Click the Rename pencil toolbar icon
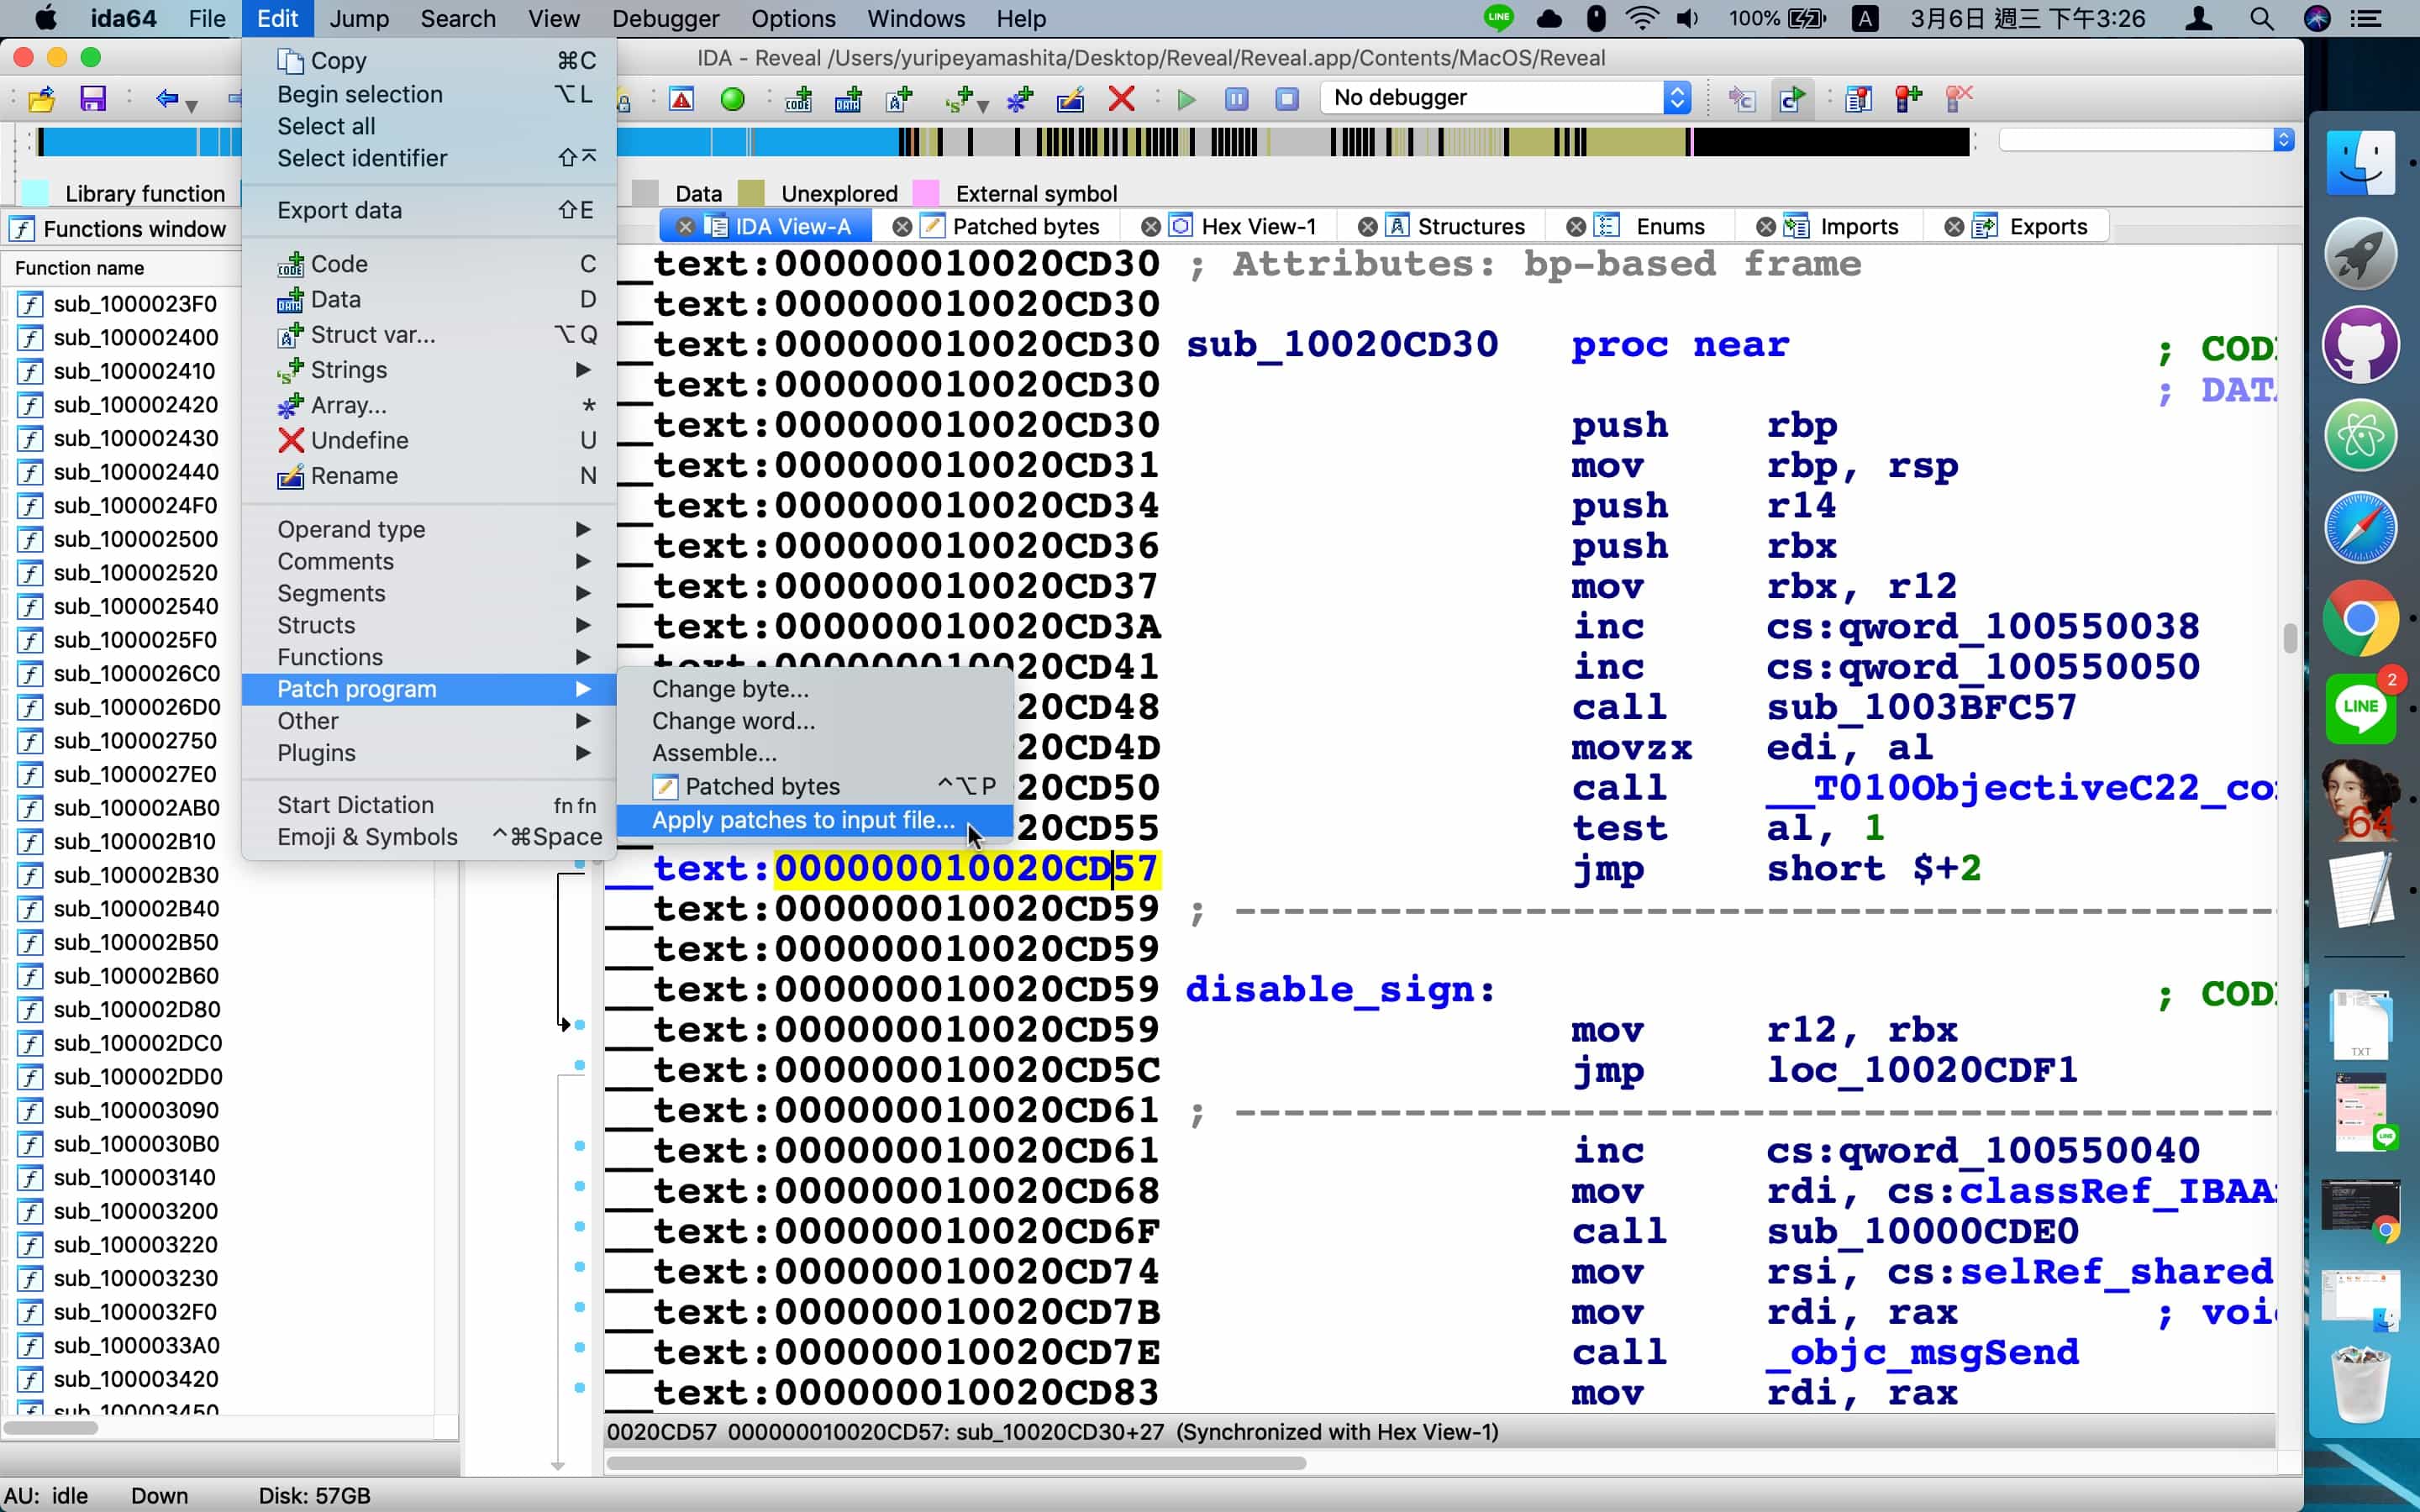The height and width of the screenshot is (1512, 2420). point(1070,98)
